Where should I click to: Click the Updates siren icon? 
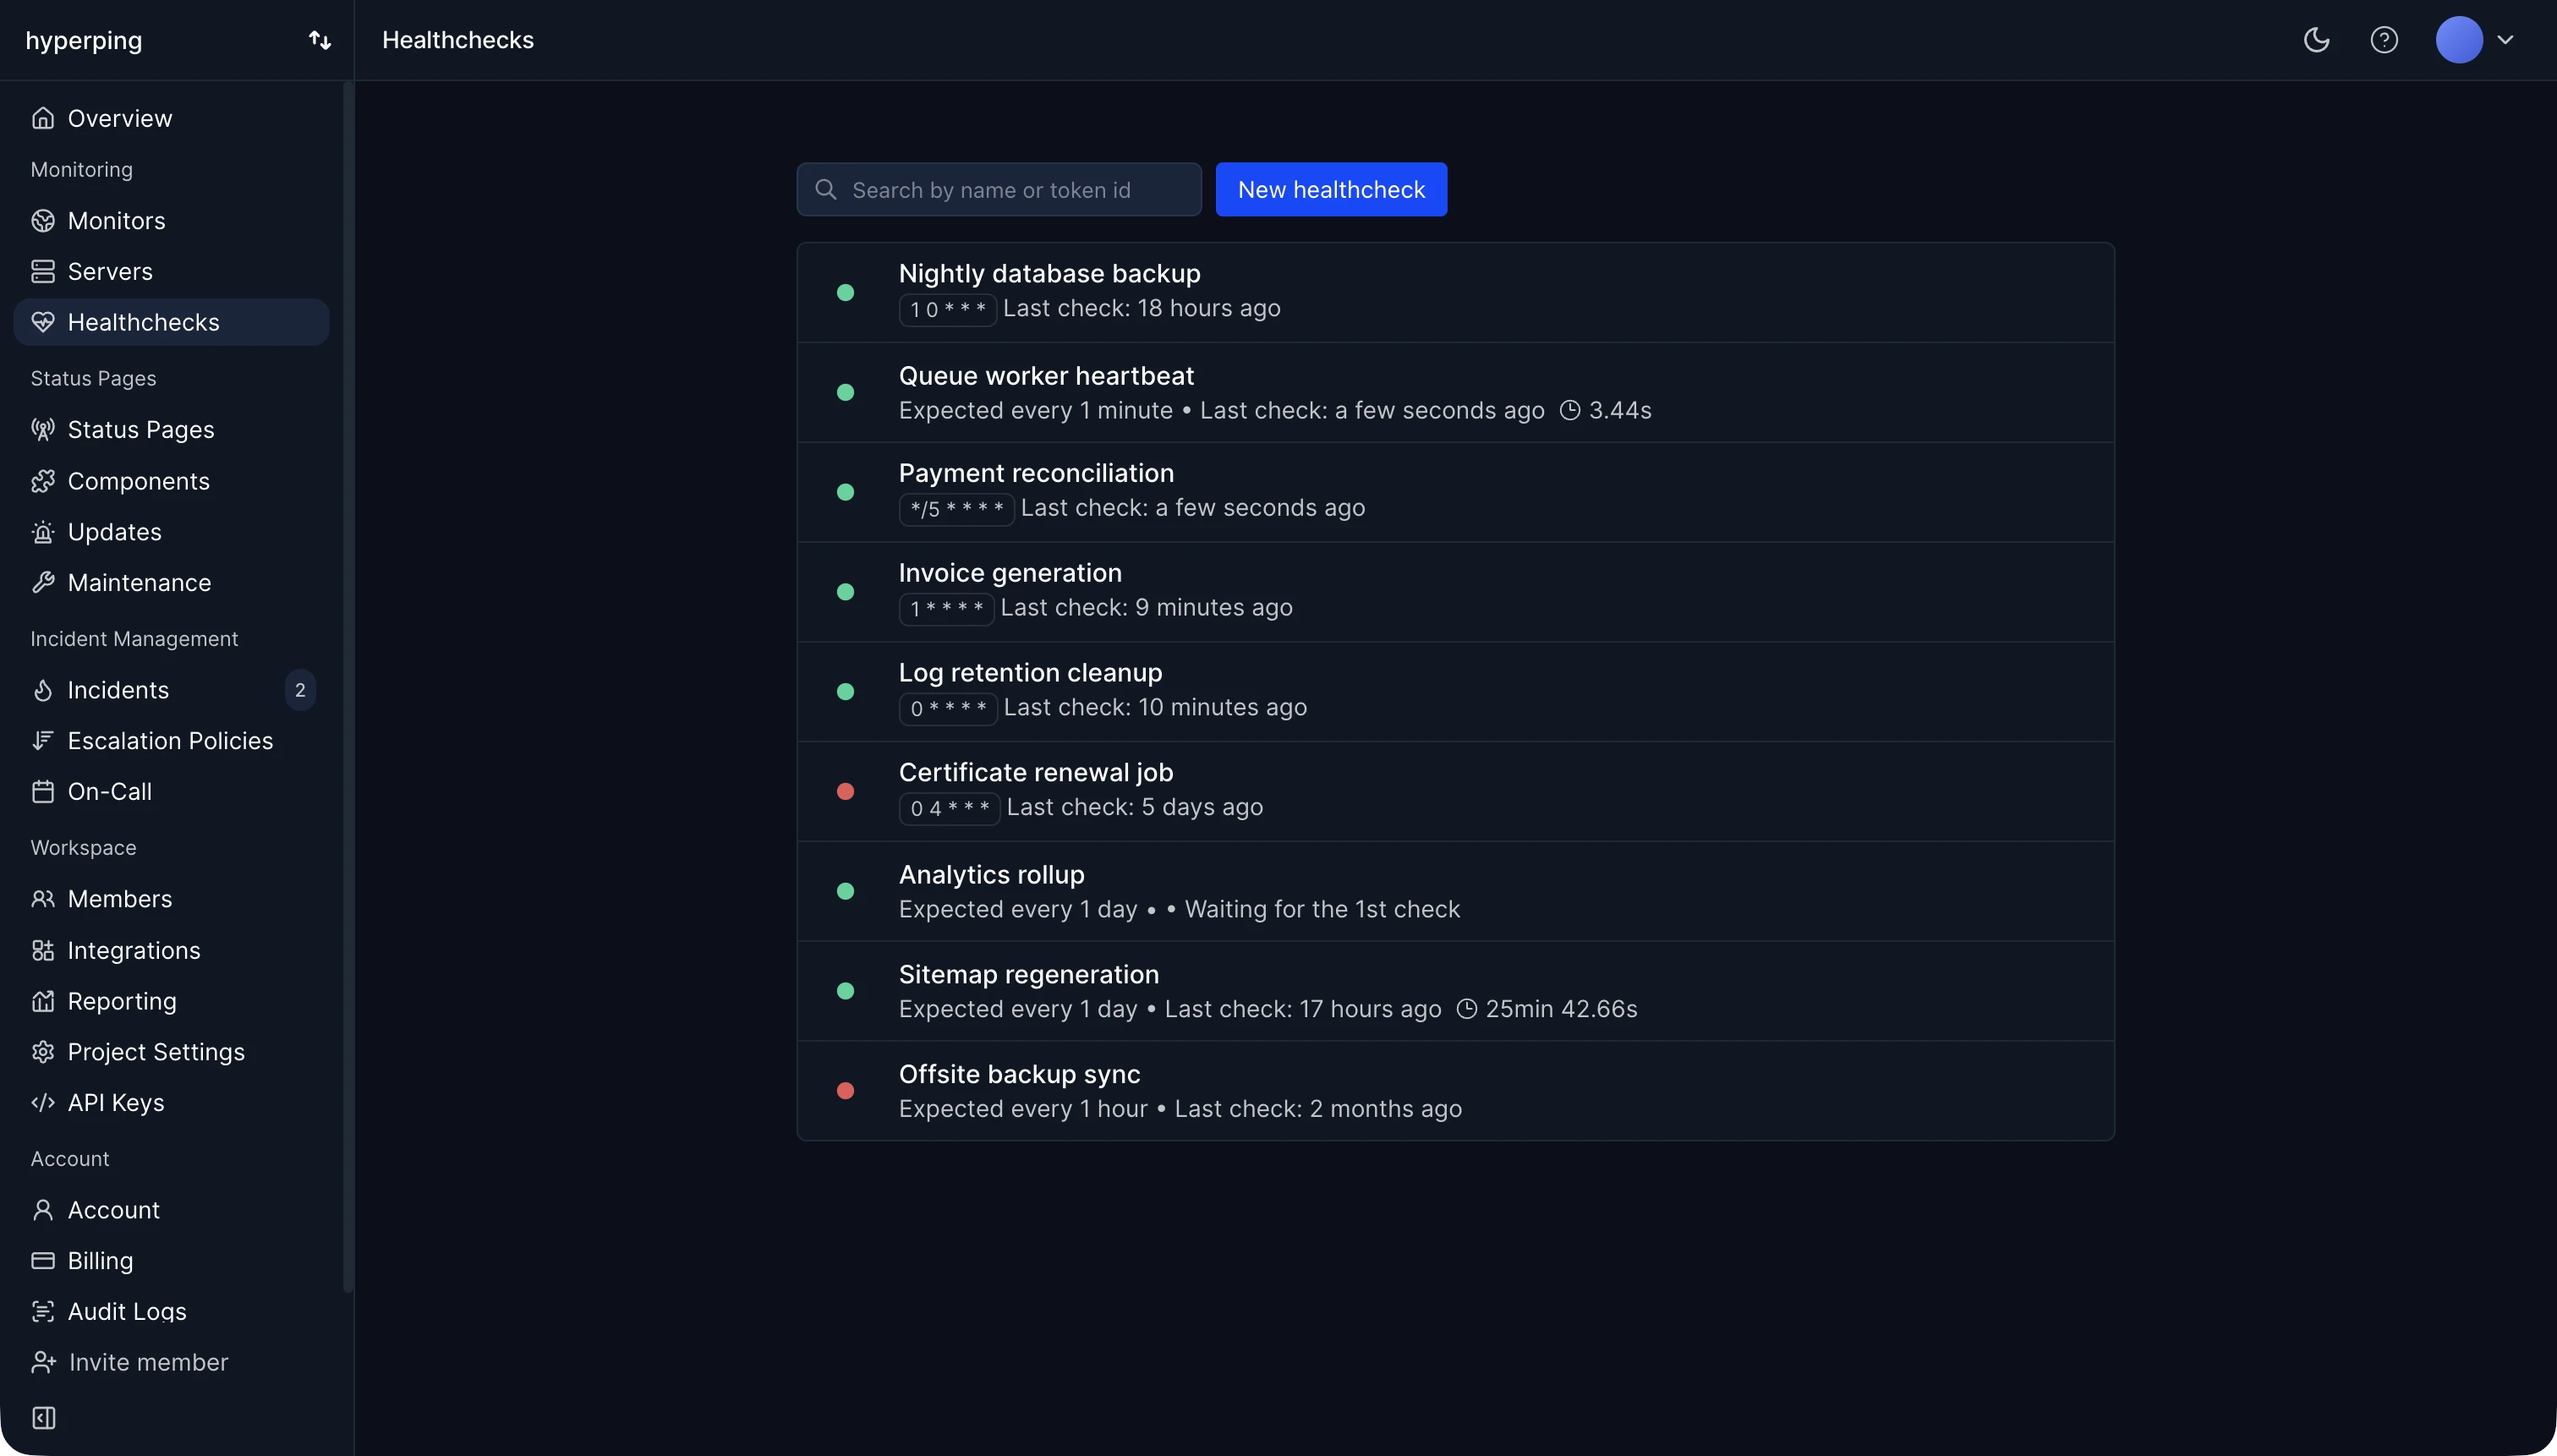click(x=43, y=532)
